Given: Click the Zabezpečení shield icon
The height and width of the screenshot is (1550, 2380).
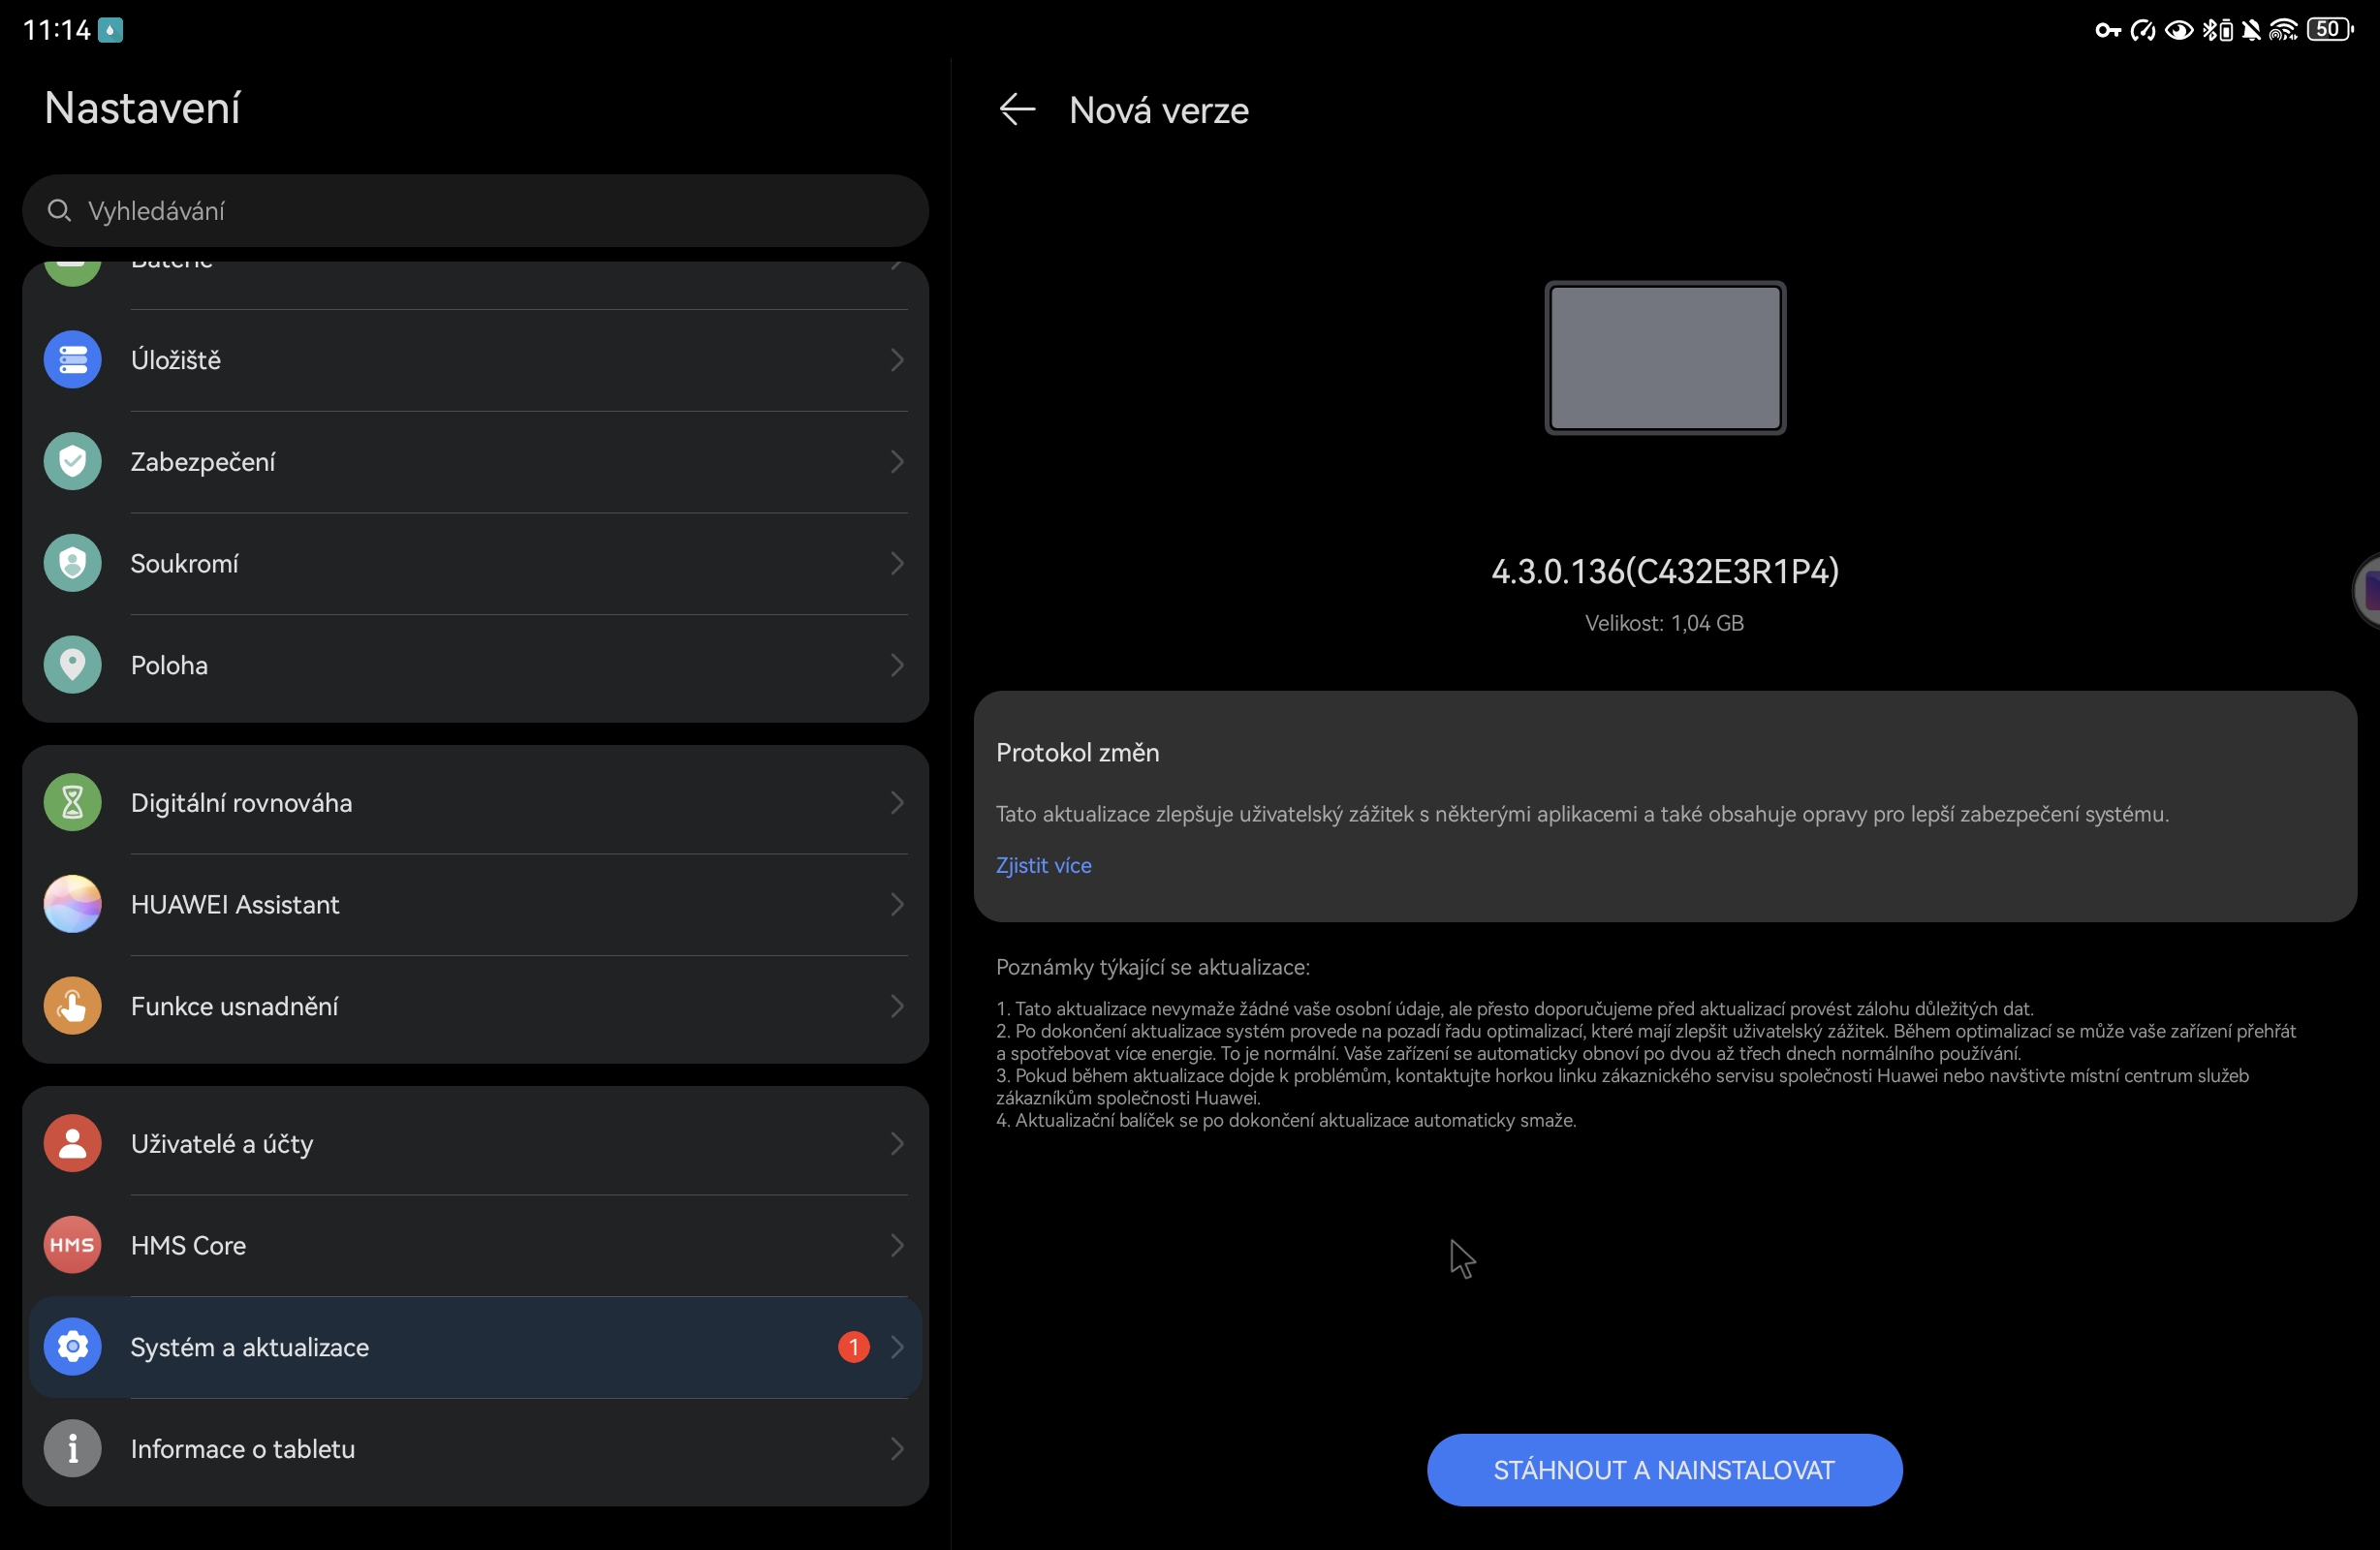Looking at the screenshot, I should (72, 461).
